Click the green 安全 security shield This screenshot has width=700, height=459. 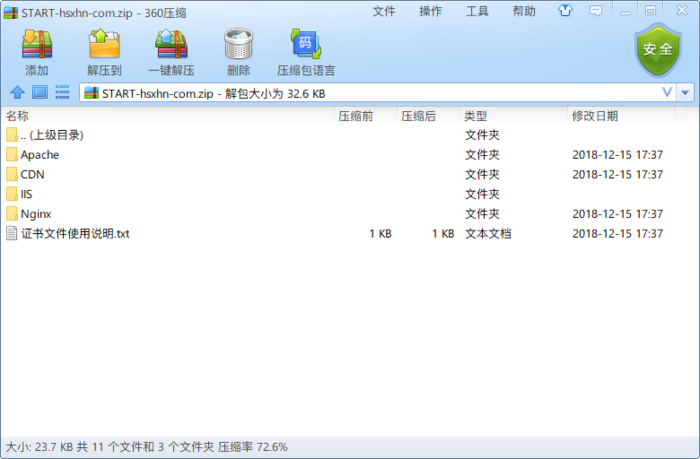click(658, 50)
